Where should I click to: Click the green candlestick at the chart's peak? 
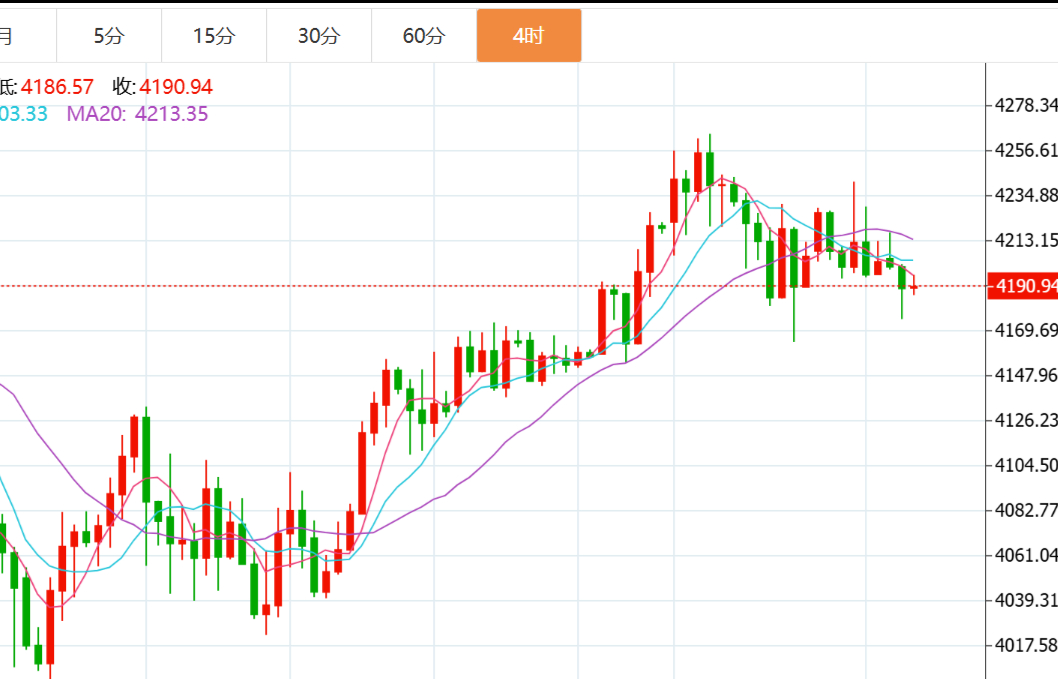click(x=710, y=168)
